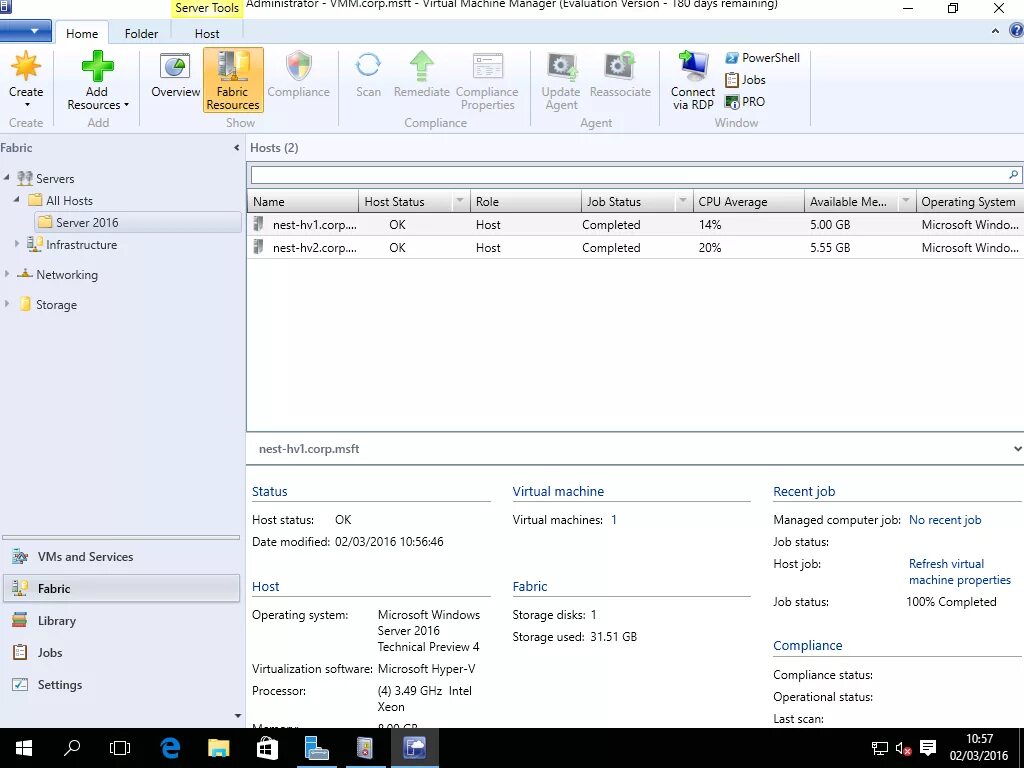Click the 5.55 GB available memory cell
Image resolution: width=1024 pixels, height=768 pixels.
coord(830,248)
